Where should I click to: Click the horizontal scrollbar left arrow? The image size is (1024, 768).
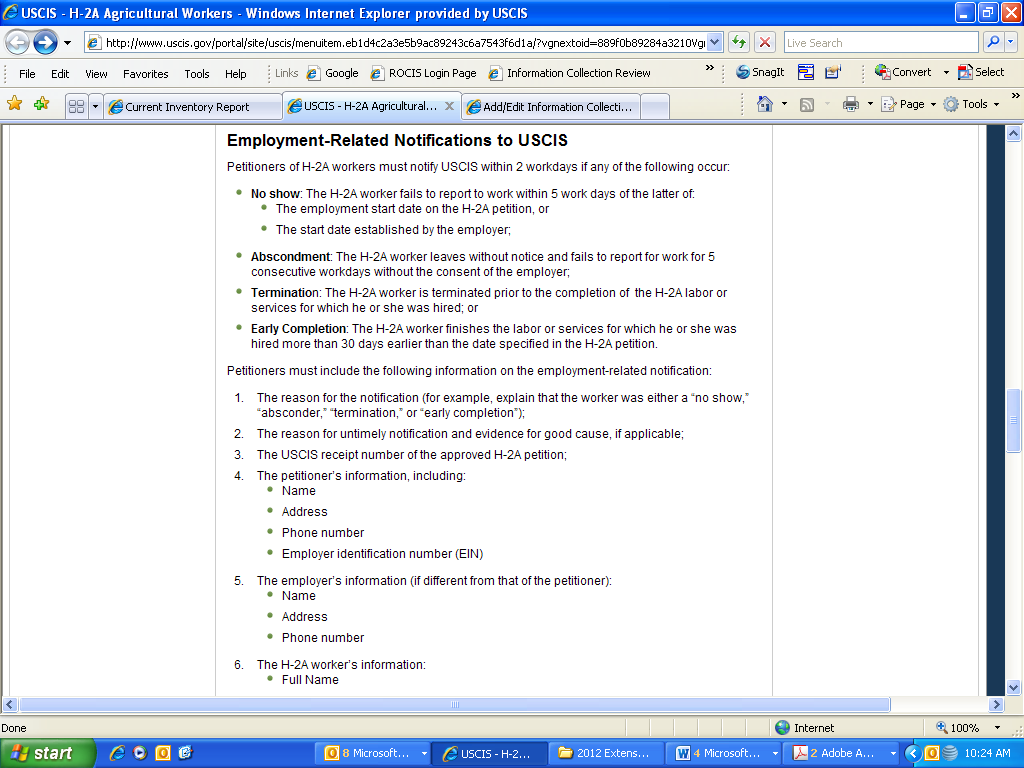pos(9,705)
